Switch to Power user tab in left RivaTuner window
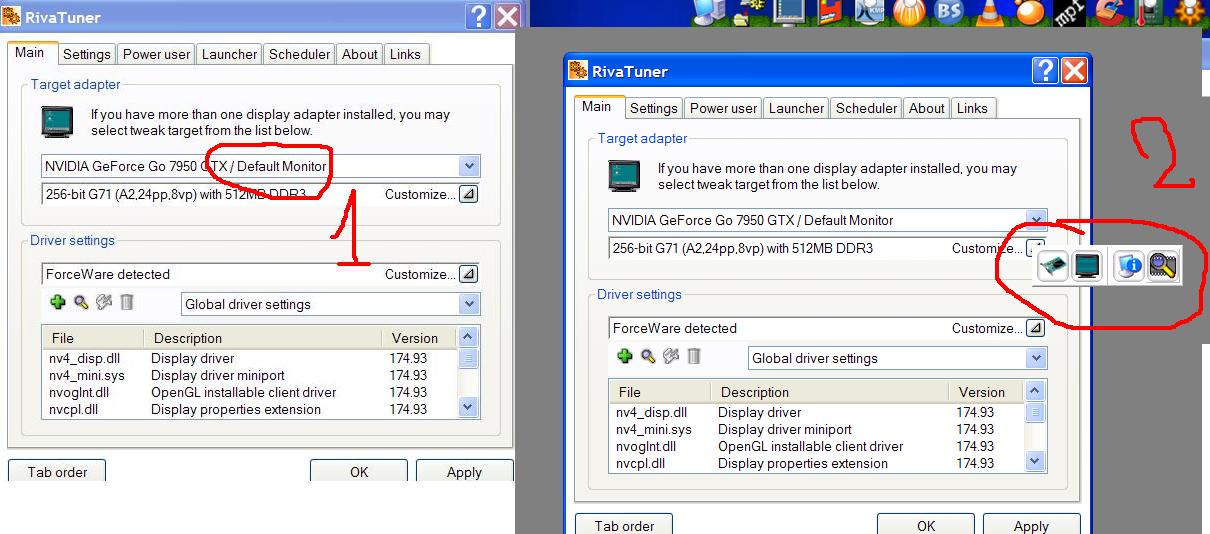 coord(156,54)
